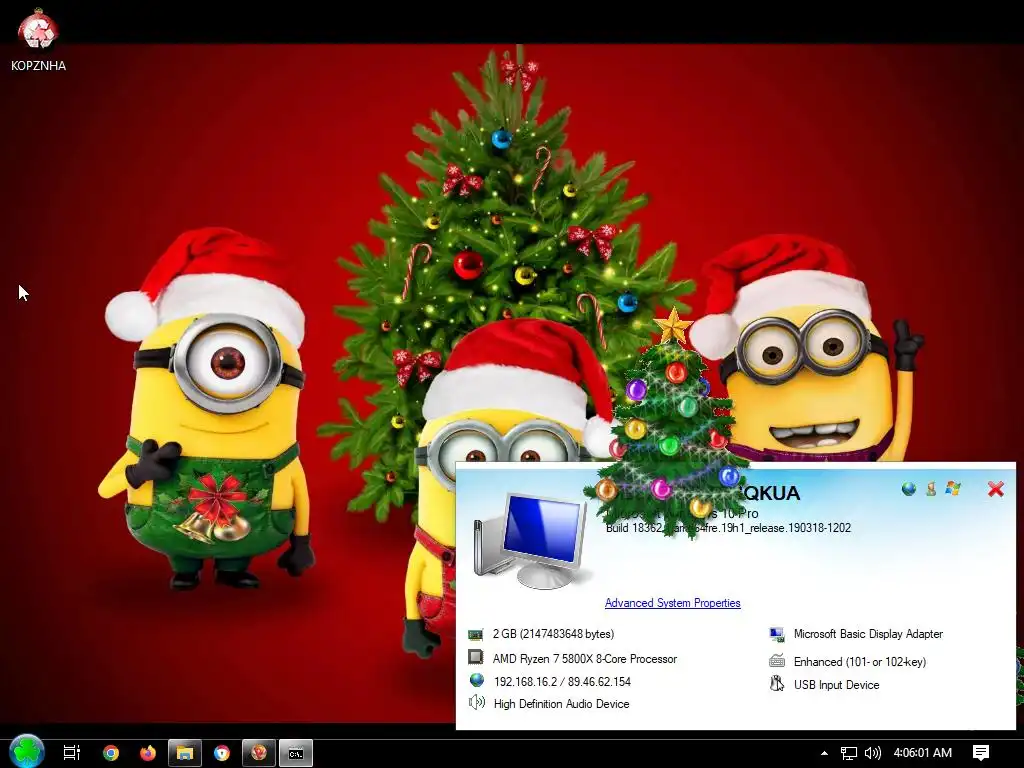Launch Firefox from the taskbar
Screen dimensions: 1024x768
click(148, 753)
